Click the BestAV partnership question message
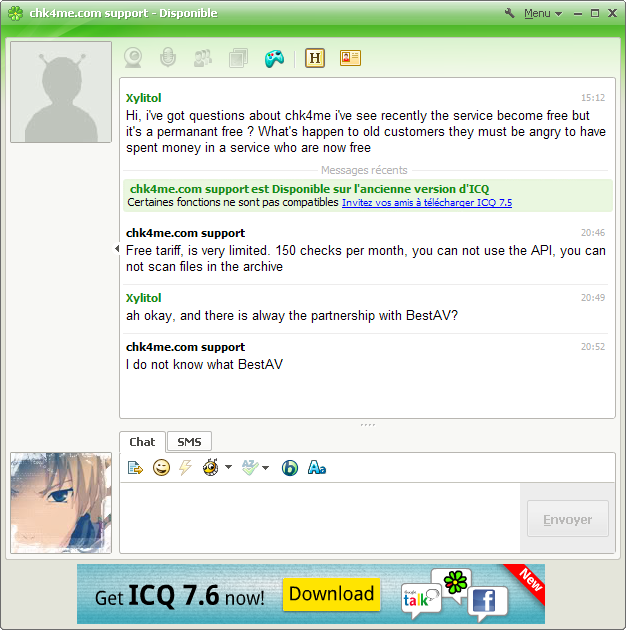This screenshot has height=630, width=626. (x=292, y=315)
